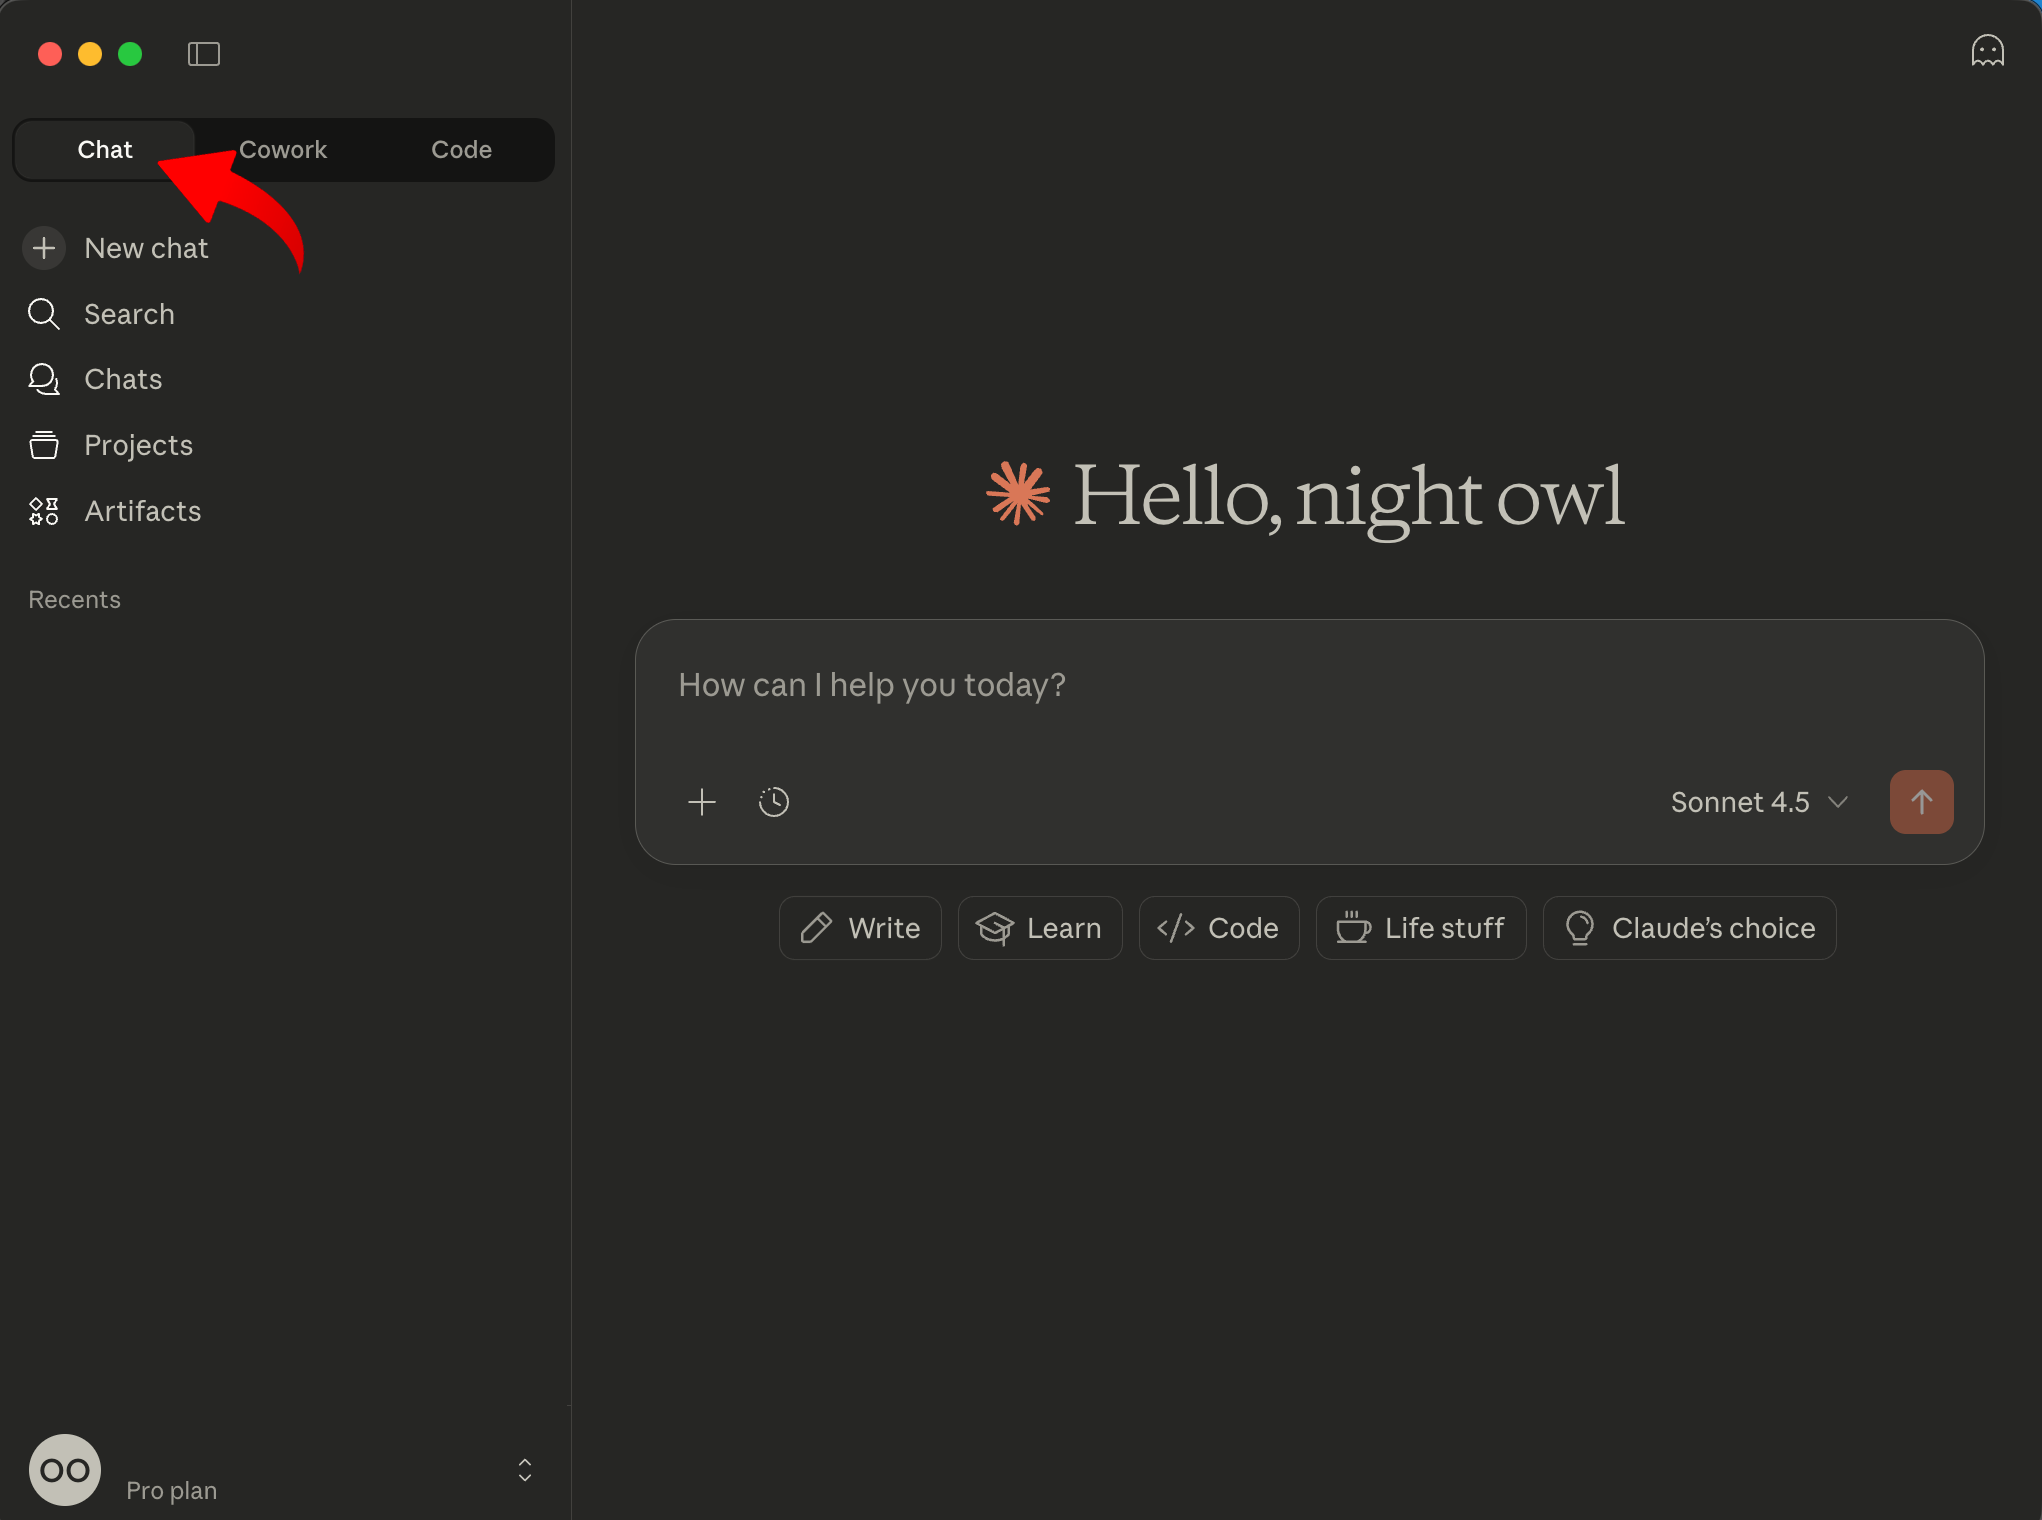
Task: Open the Sonnet 4.5 model dropdown
Action: coord(1758,802)
